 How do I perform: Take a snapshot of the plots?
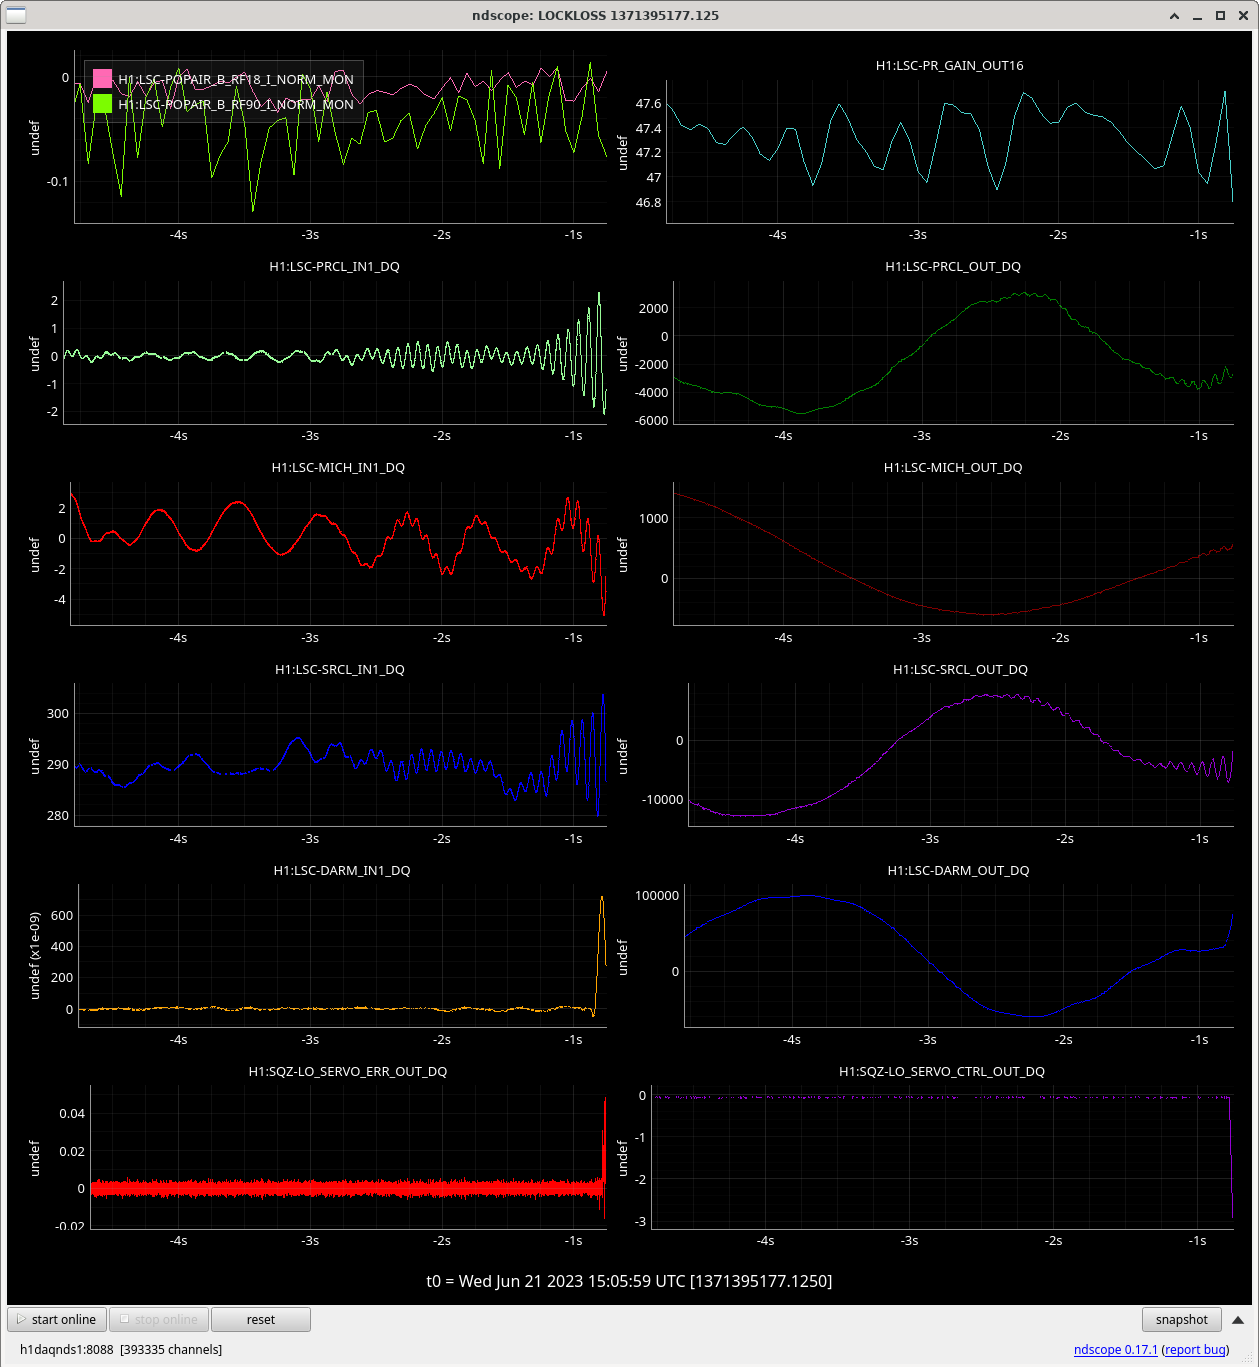coord(1181,1319)
